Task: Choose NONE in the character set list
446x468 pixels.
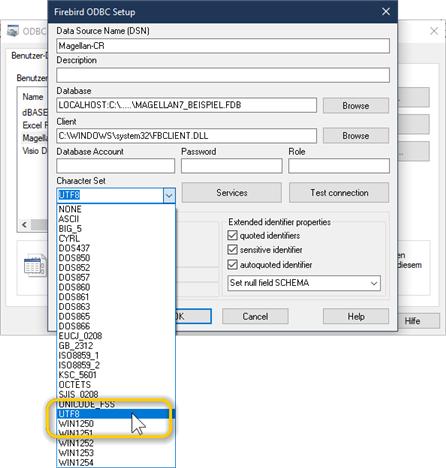Action: 116,209
